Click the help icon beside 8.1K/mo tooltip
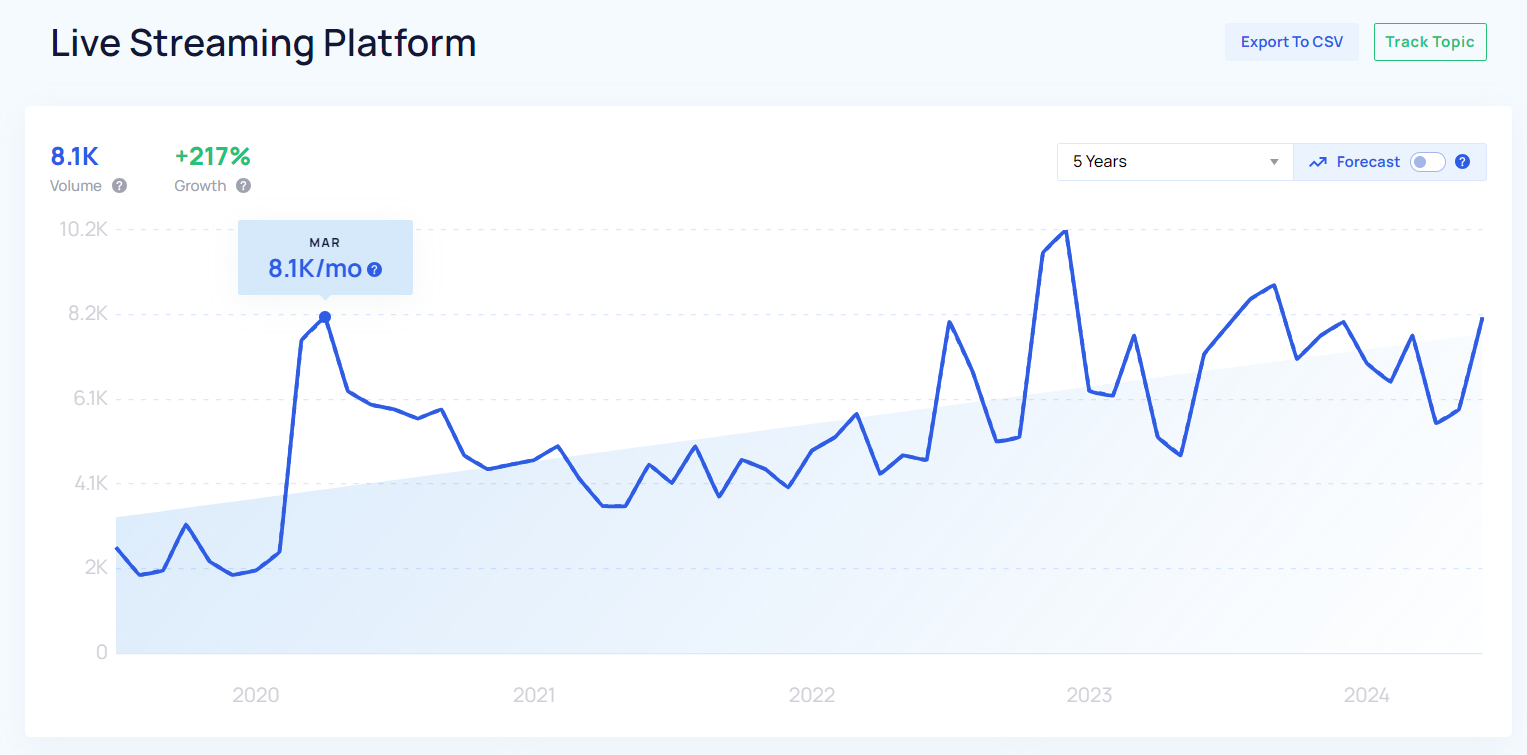The width and height of the screenshot is (1527, 755). (x=375, y=269)
